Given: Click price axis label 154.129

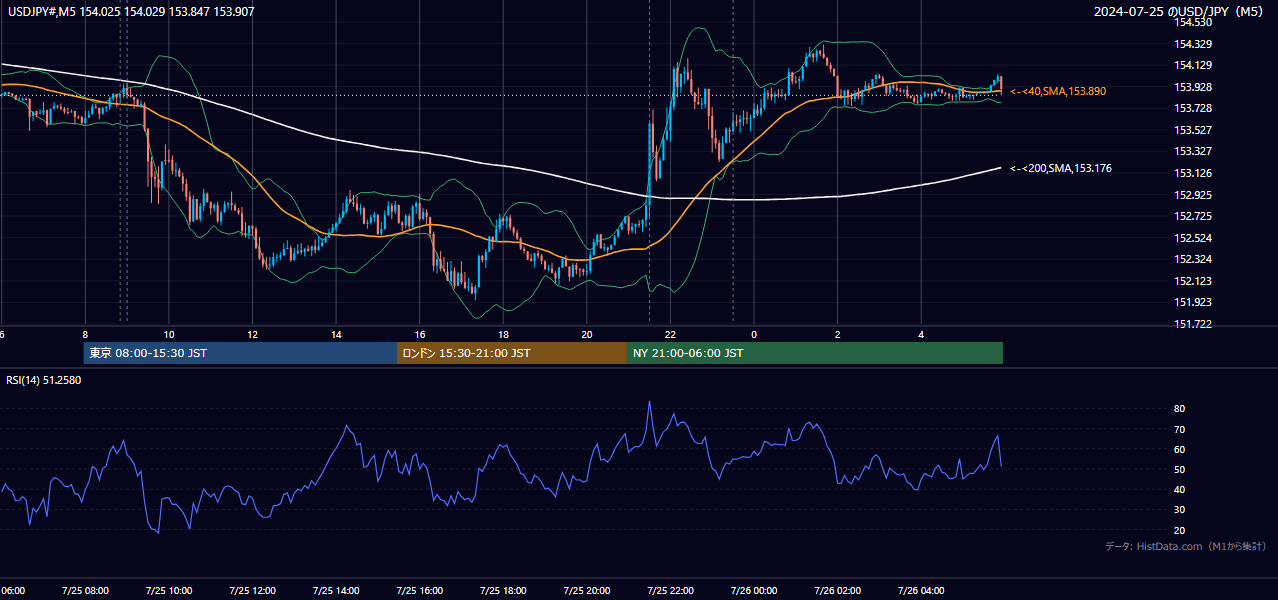Looking at the screenshot, I should [x=1193, y=65].
